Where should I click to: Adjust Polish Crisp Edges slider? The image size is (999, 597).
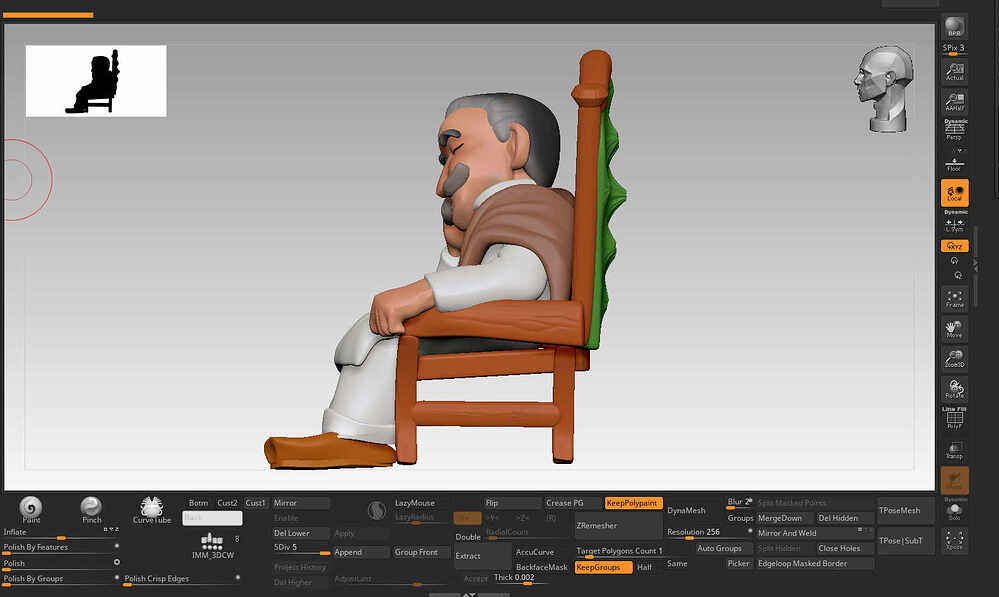(x=182, y=580)
